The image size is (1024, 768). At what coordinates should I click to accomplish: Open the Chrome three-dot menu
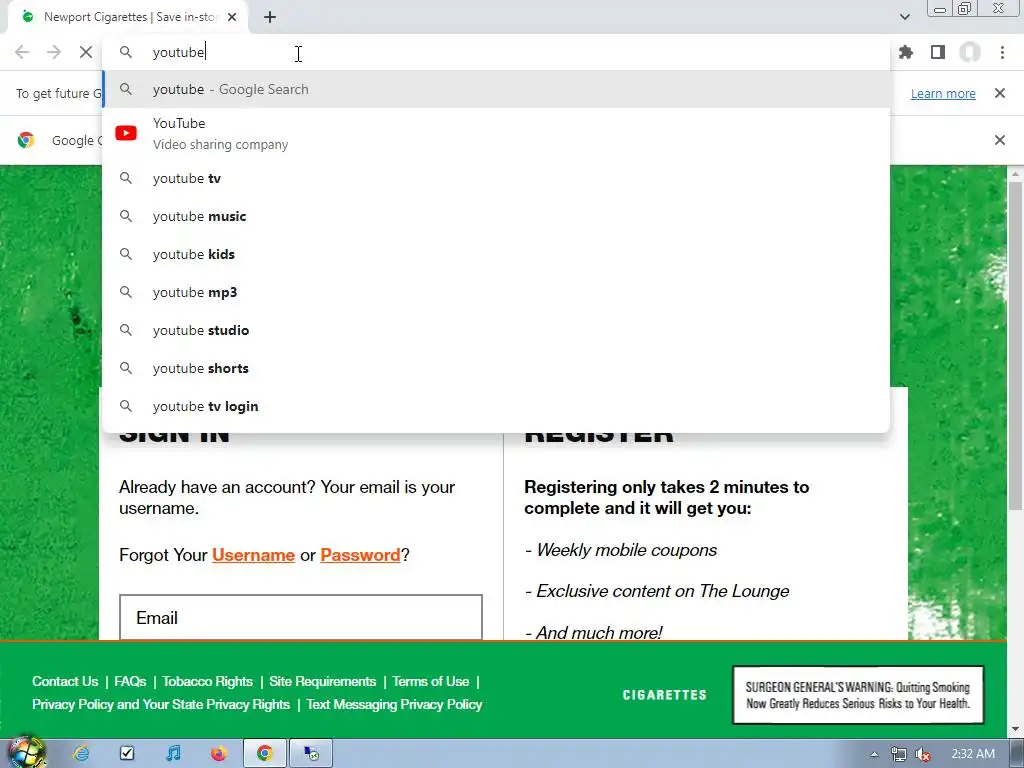coord(1002,52)
